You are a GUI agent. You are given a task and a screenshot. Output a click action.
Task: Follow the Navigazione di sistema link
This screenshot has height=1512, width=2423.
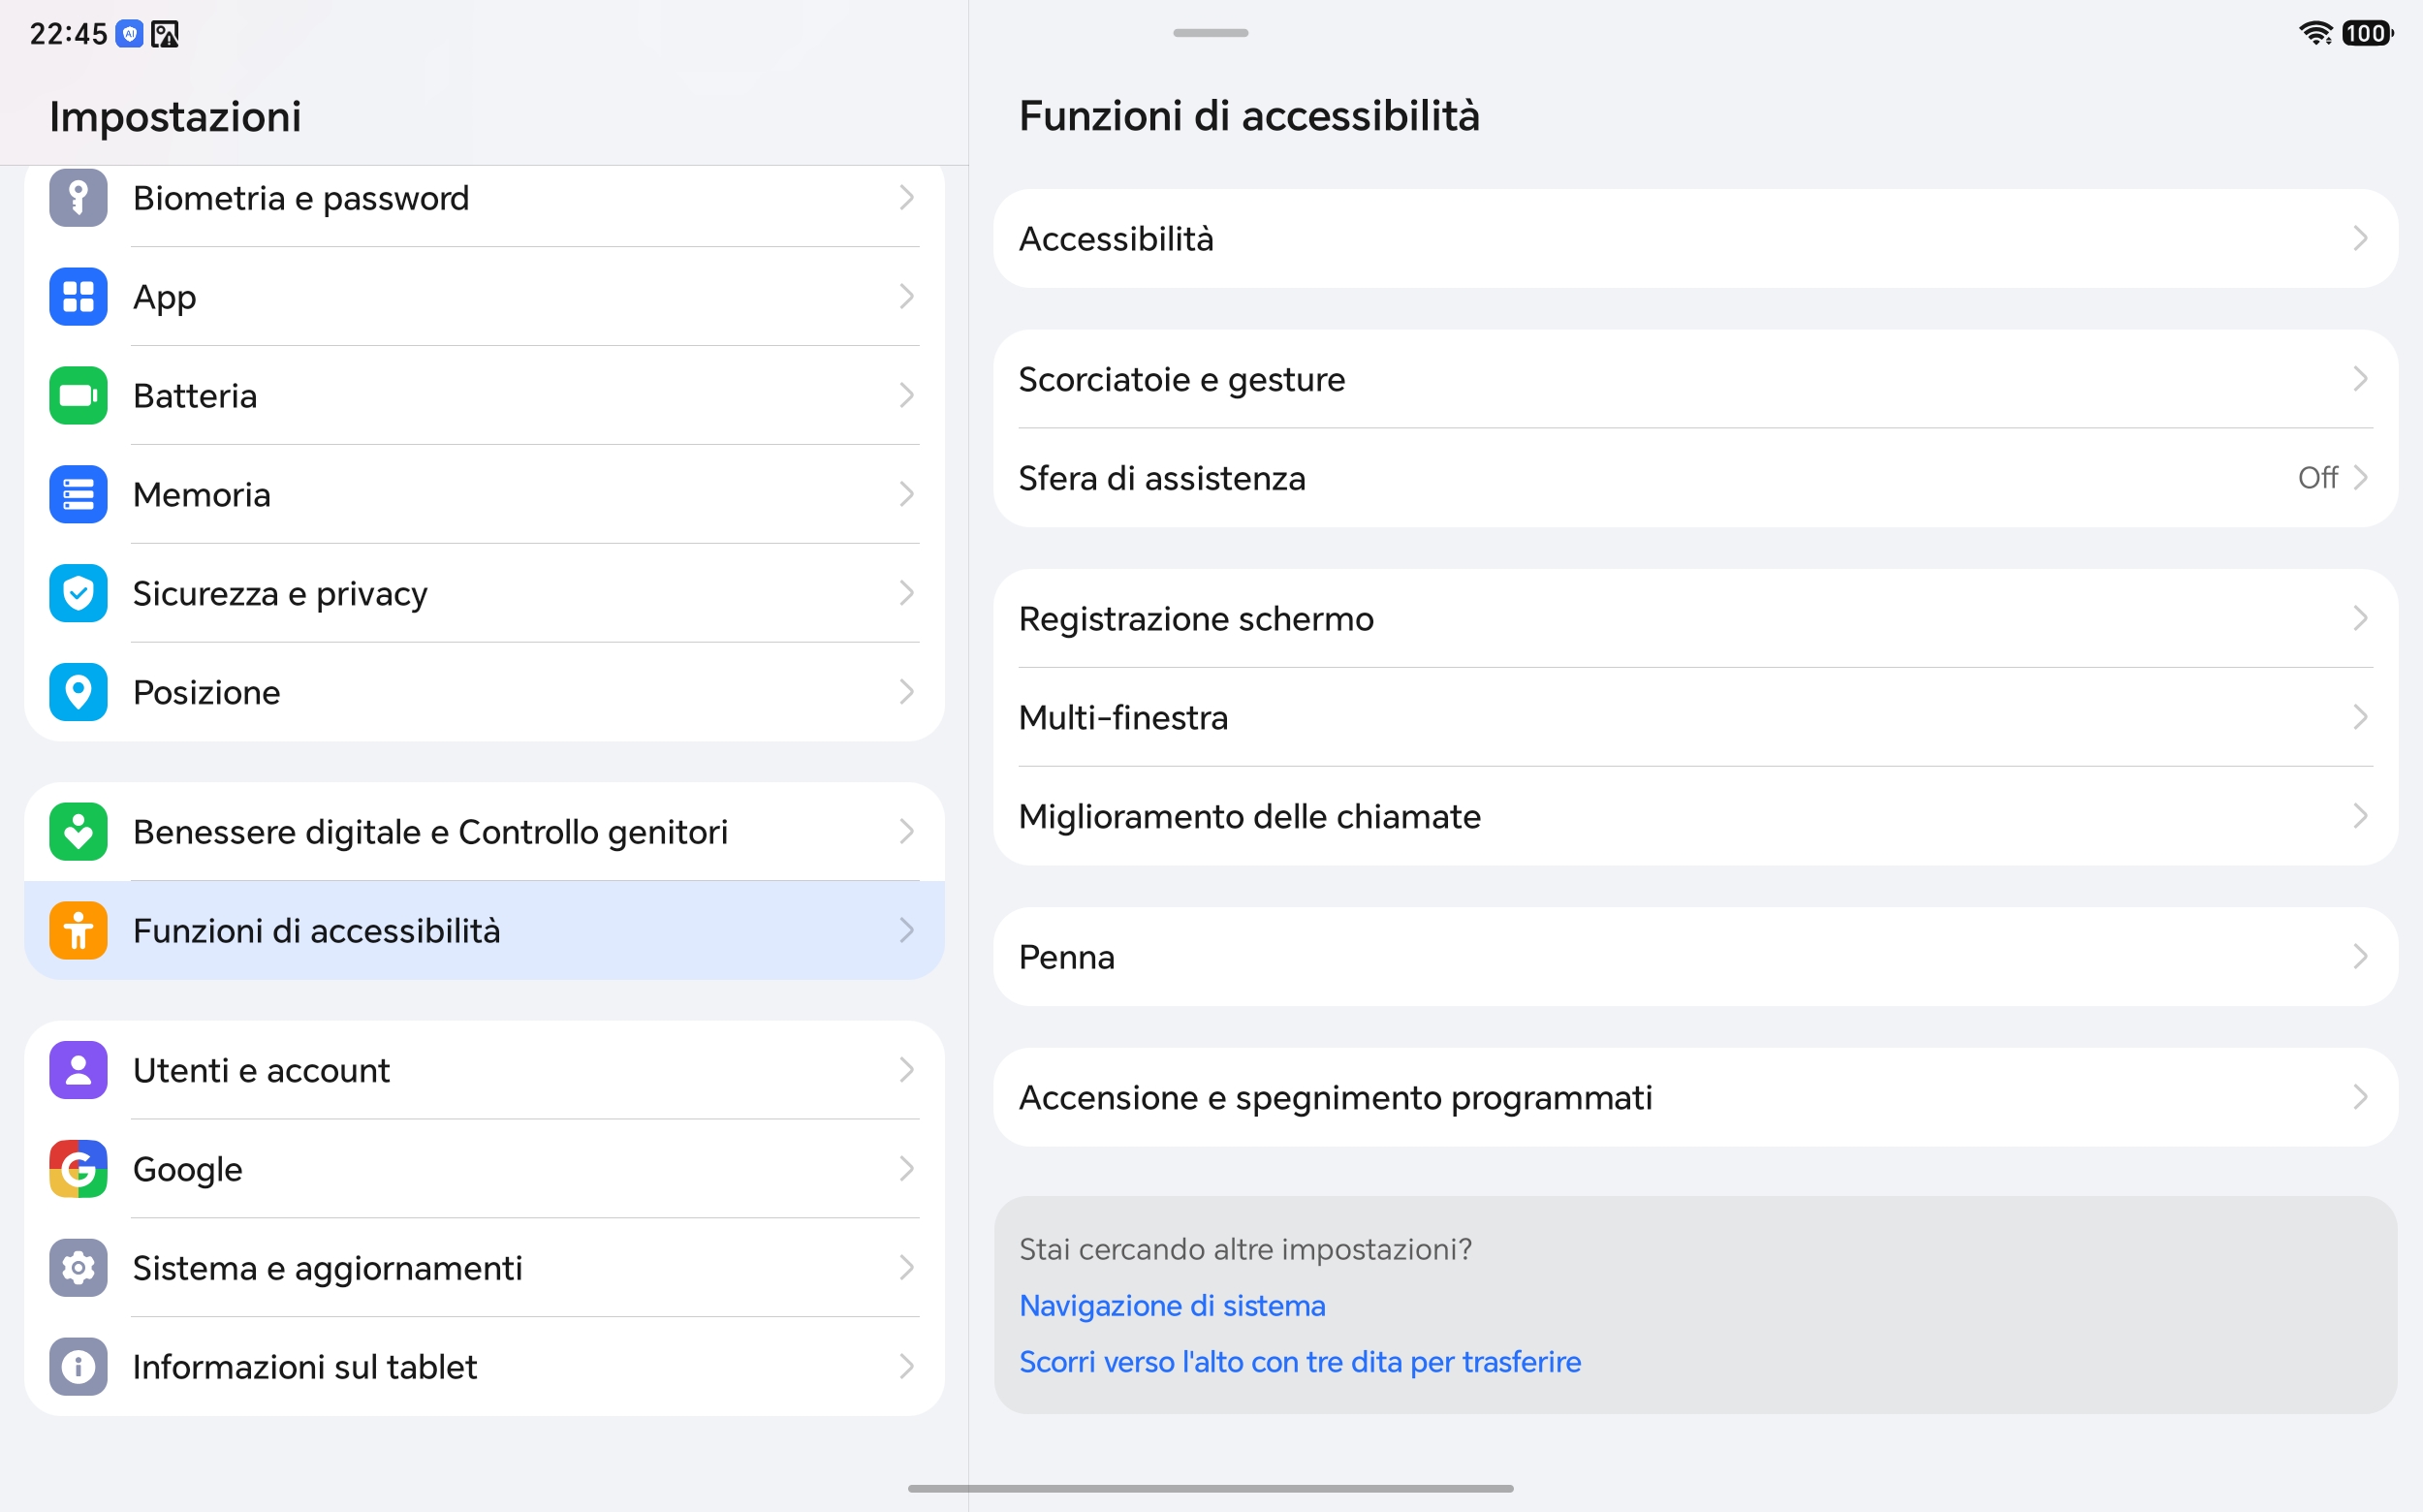click(1172, 1306)
